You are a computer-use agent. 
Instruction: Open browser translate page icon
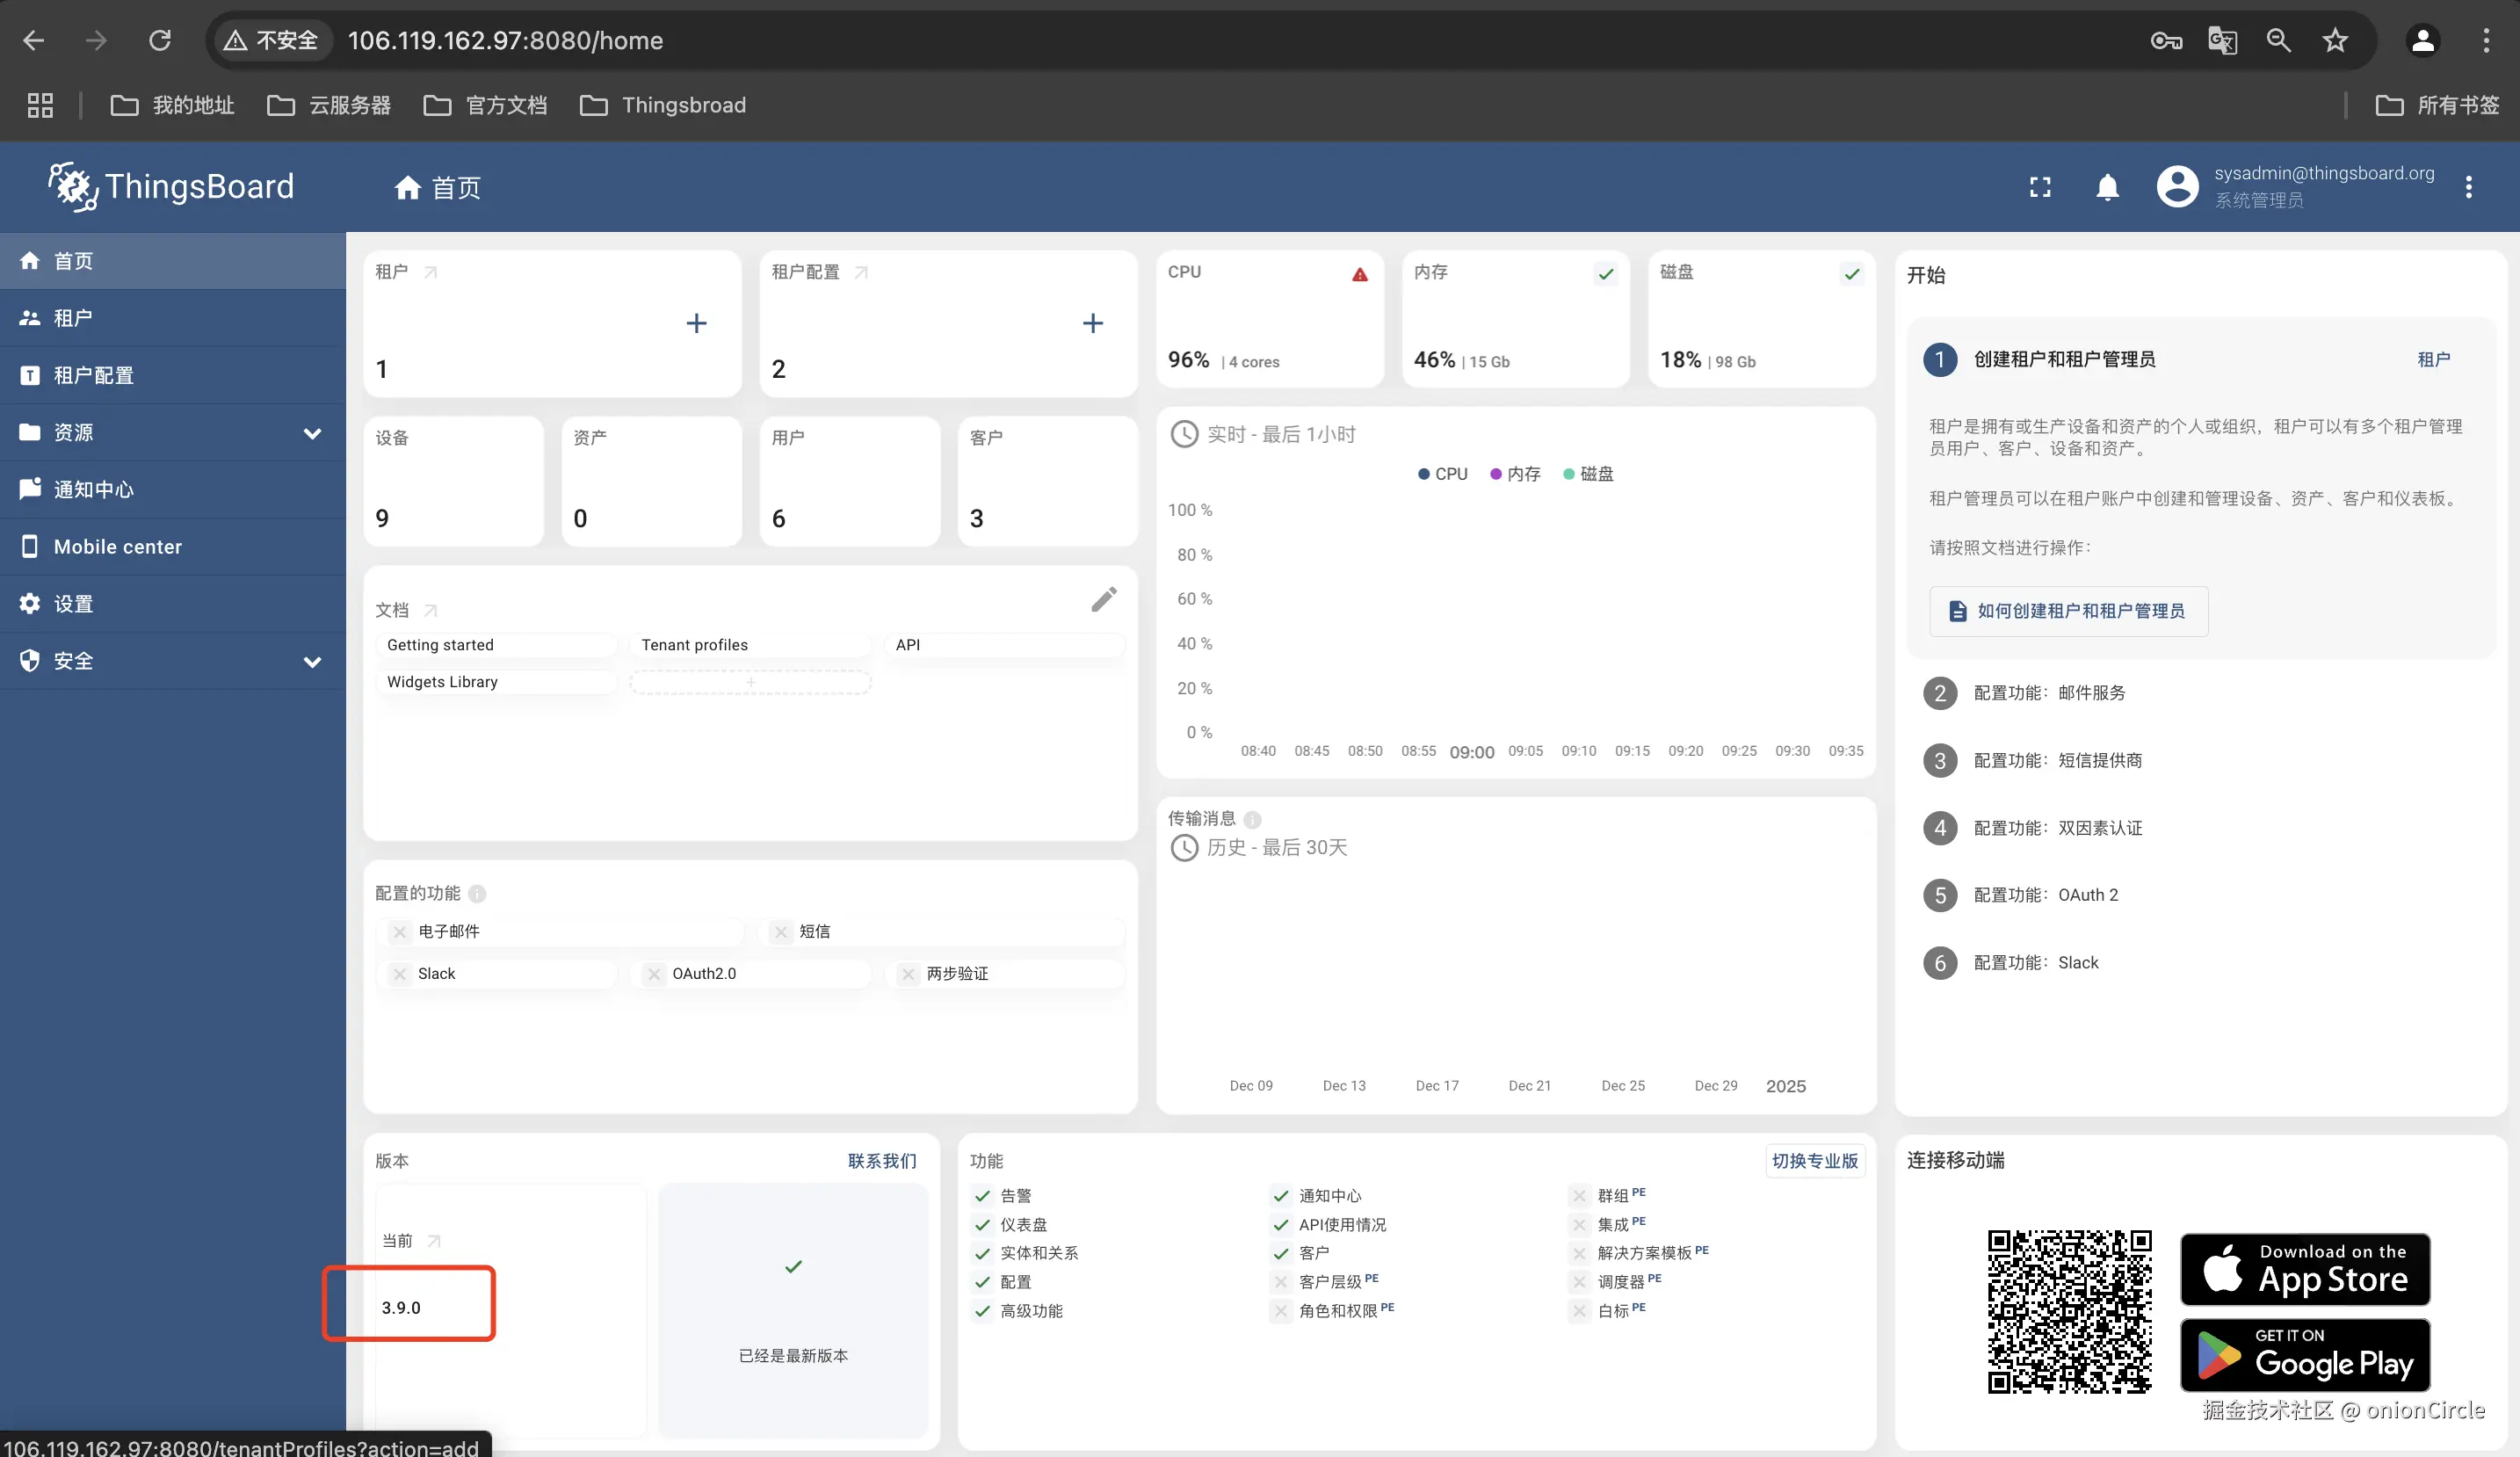[x=2221, y=41]
